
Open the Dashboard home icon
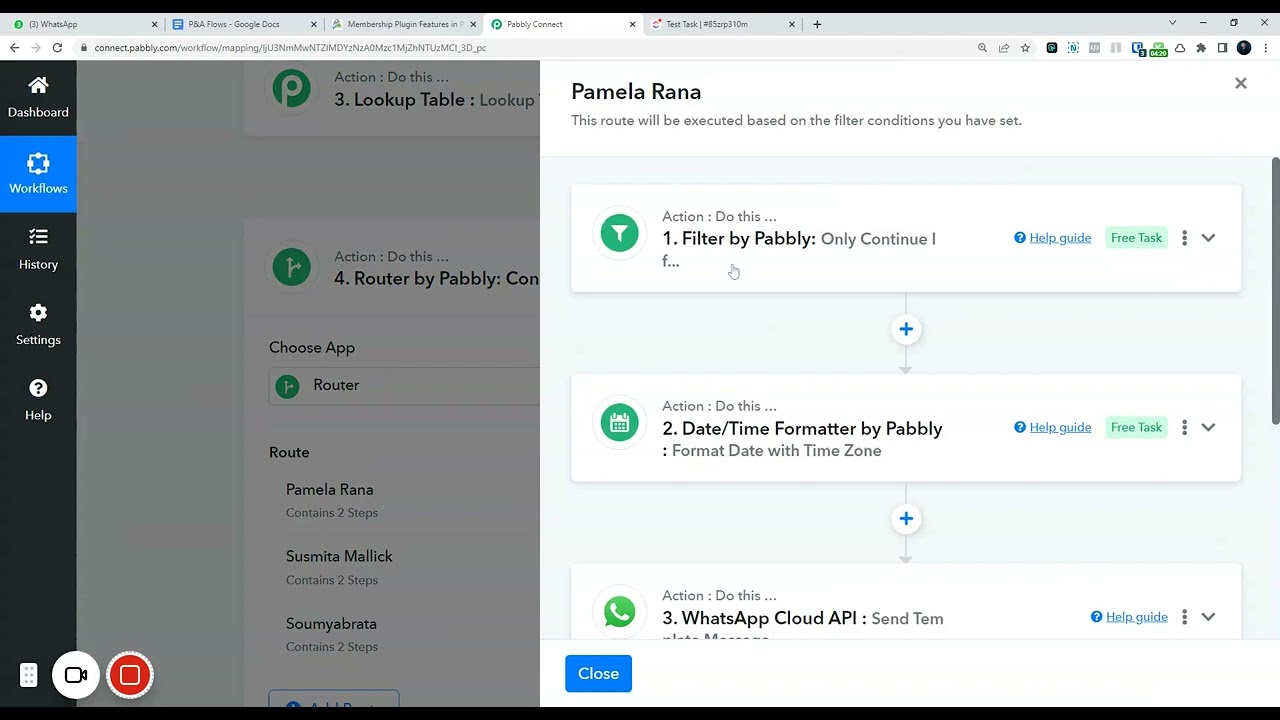click(38, 86)
